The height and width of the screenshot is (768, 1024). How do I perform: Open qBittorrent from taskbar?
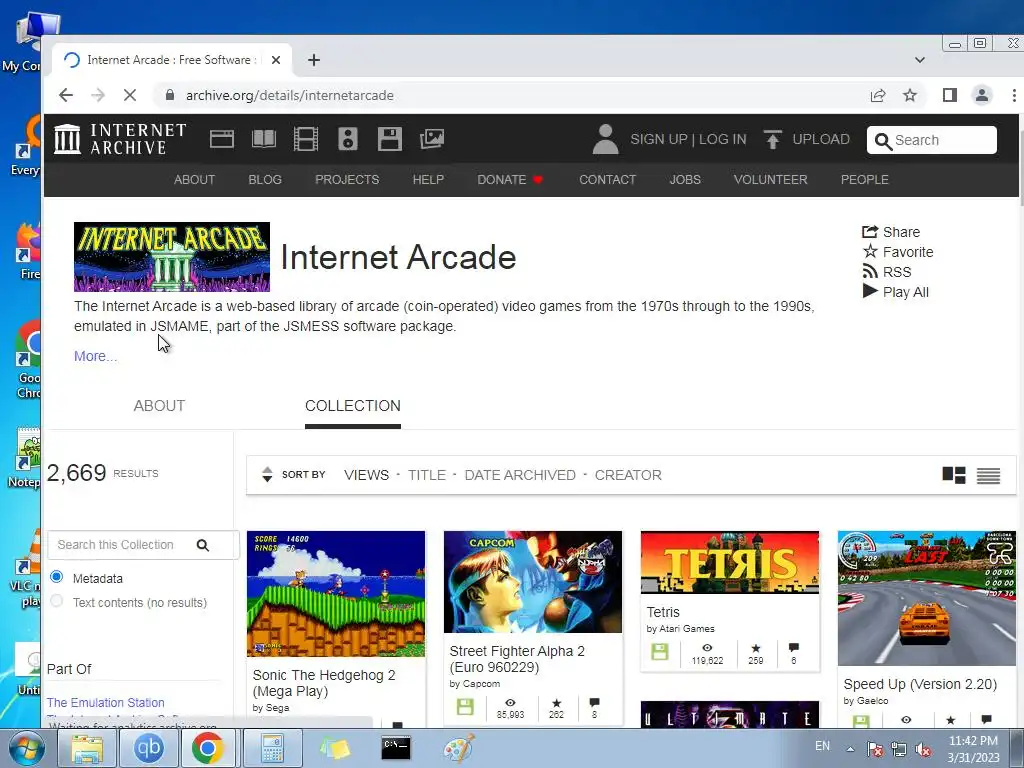148,748
